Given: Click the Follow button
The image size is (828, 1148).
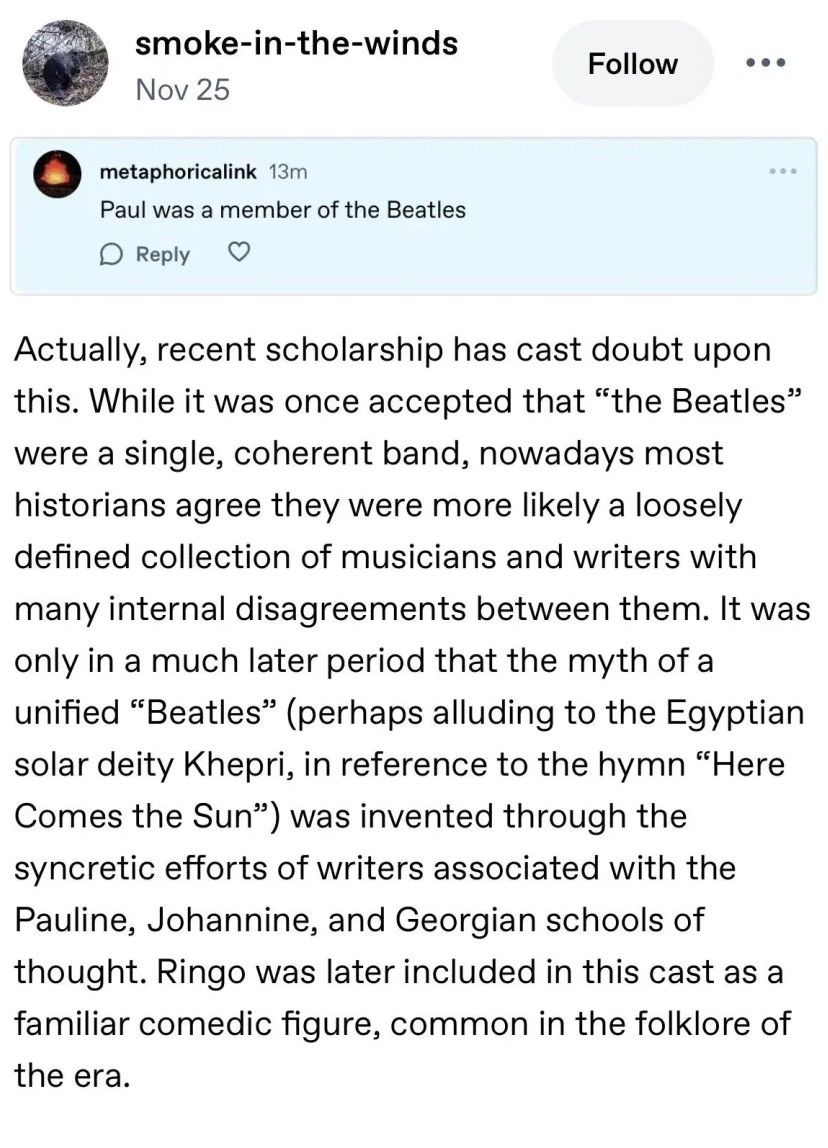Looking at the screenshot, I should pos(632,64).
